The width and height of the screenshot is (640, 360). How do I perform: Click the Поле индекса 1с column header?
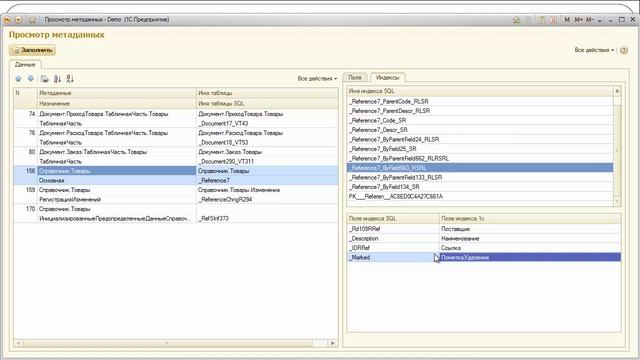tap(530, 219)
